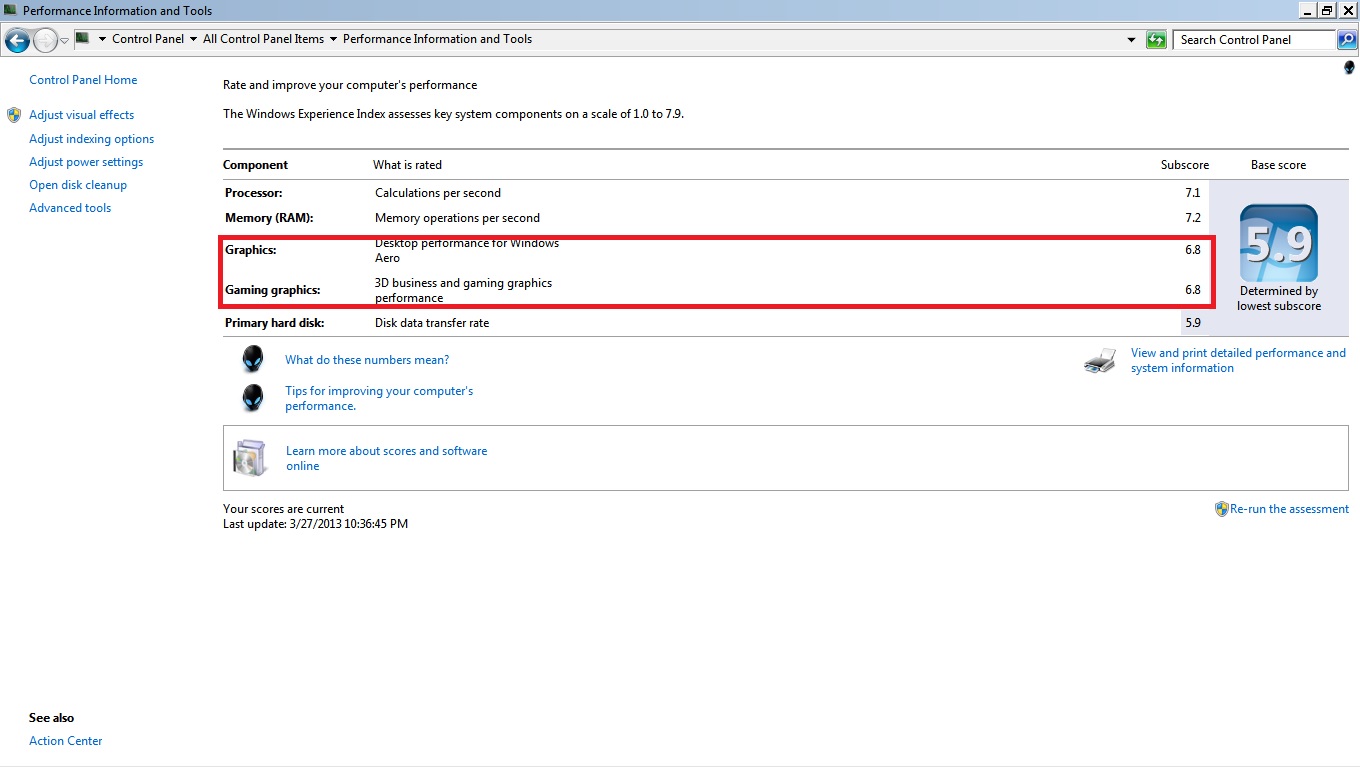Screen dimensions: 1360x768
Task: Click the Subscore column header
Action: point(1185,165)
